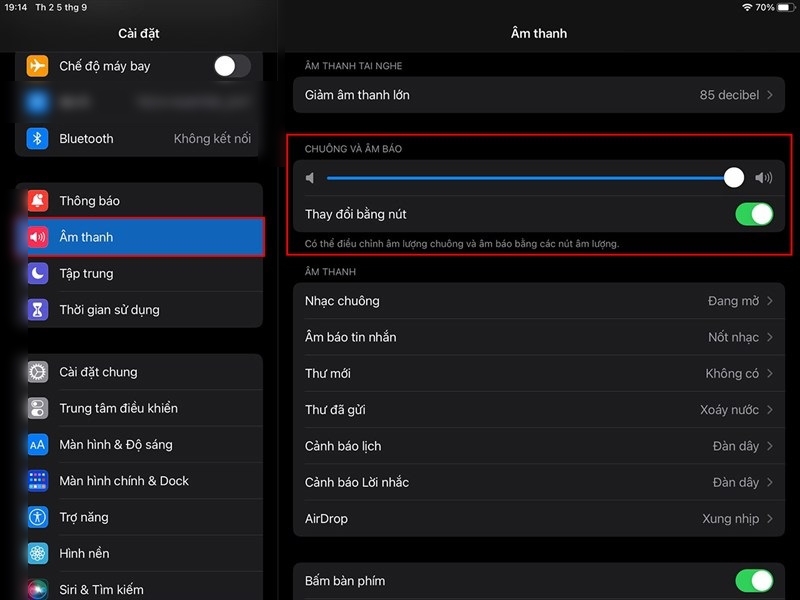Click the Đang mở value text
800x600 pixels.
tap(733, 301)
